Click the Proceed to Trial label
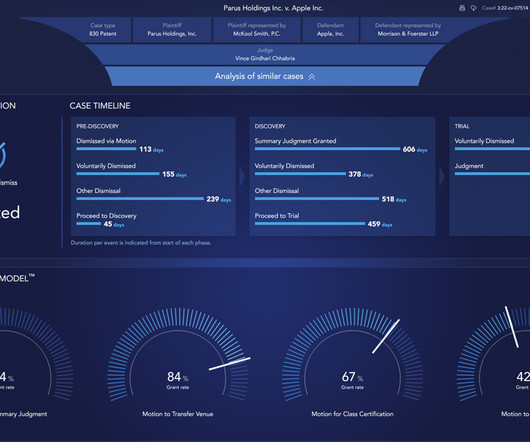Screen dimensions: 530x442 point(277,216)
